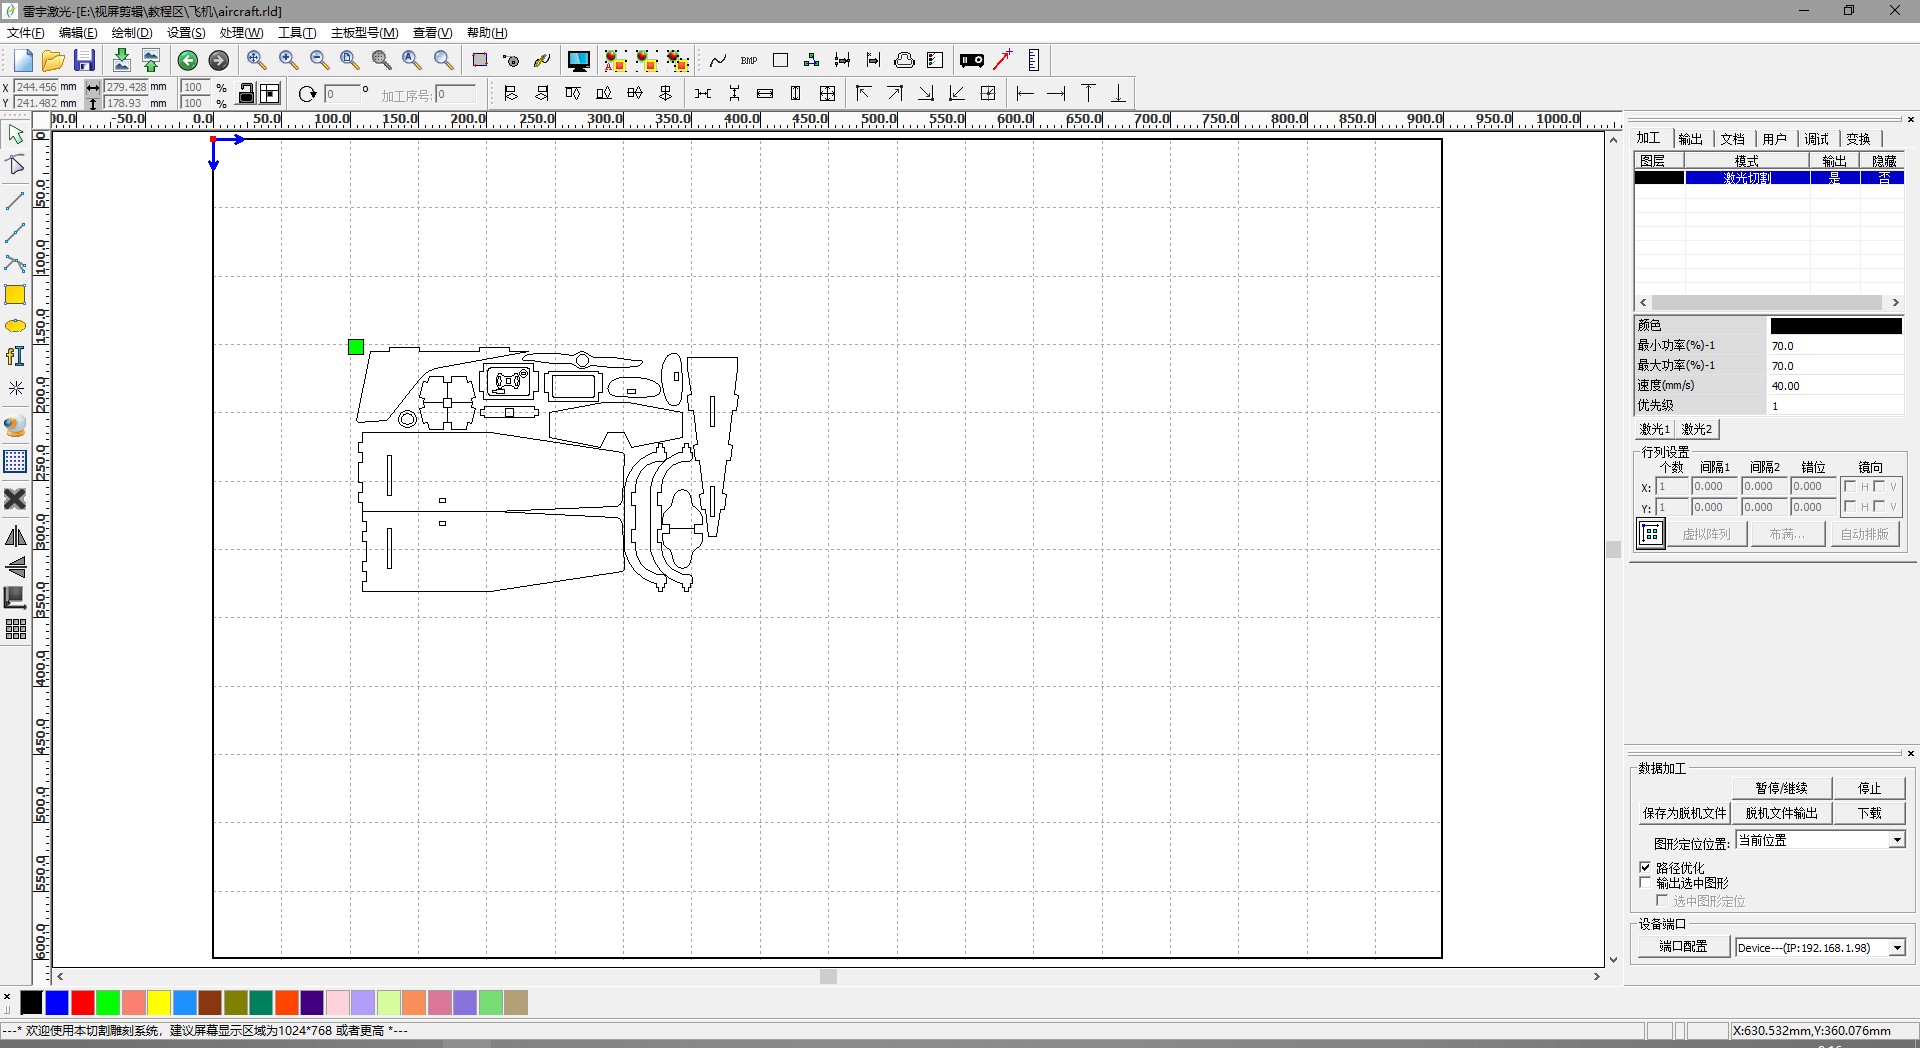Image resolution: width=1920 pixels, height=1048 pixels.
Task: Open 端口配置 port settings
Action: 1684,947
